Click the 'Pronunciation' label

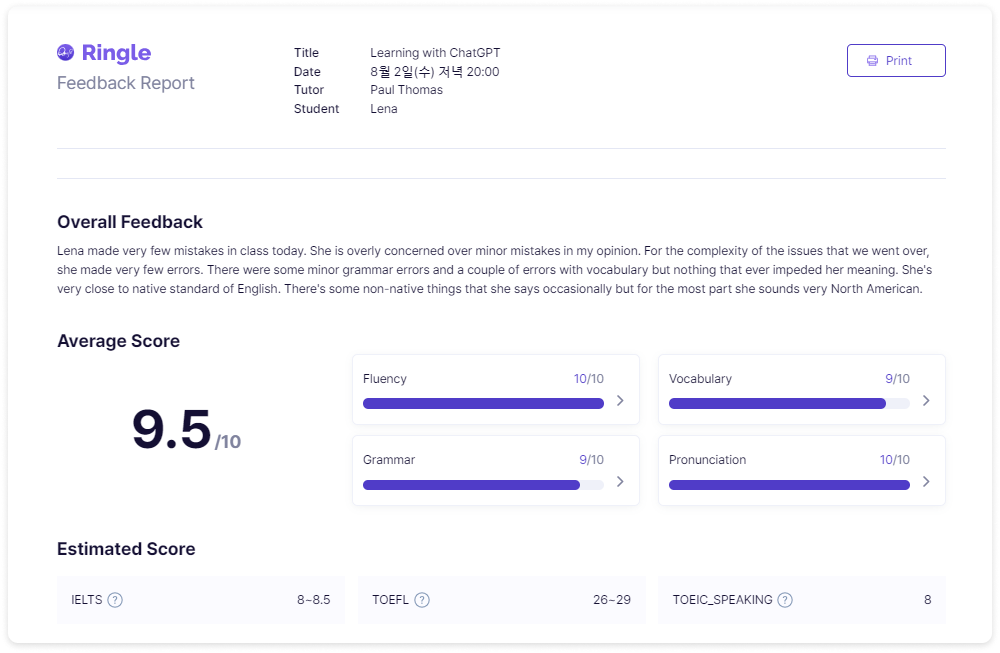[x=707, y=460]
